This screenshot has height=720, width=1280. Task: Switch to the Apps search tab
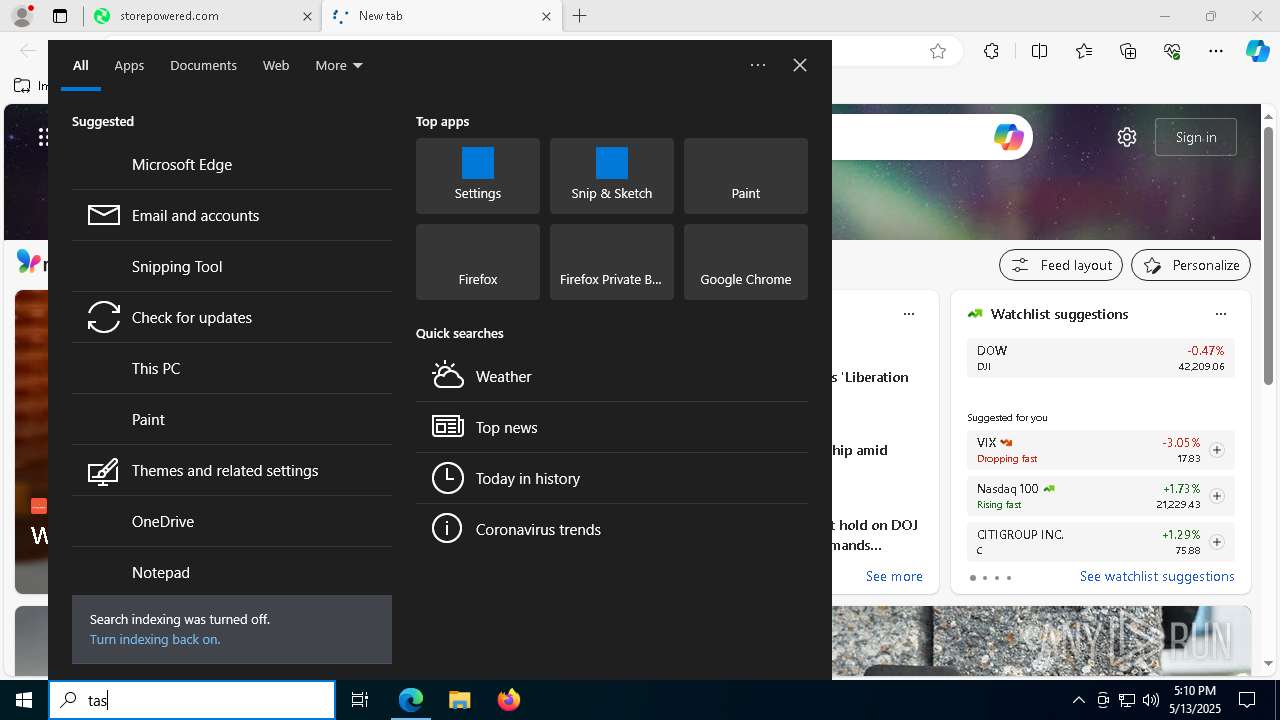(x=129, y=65)
